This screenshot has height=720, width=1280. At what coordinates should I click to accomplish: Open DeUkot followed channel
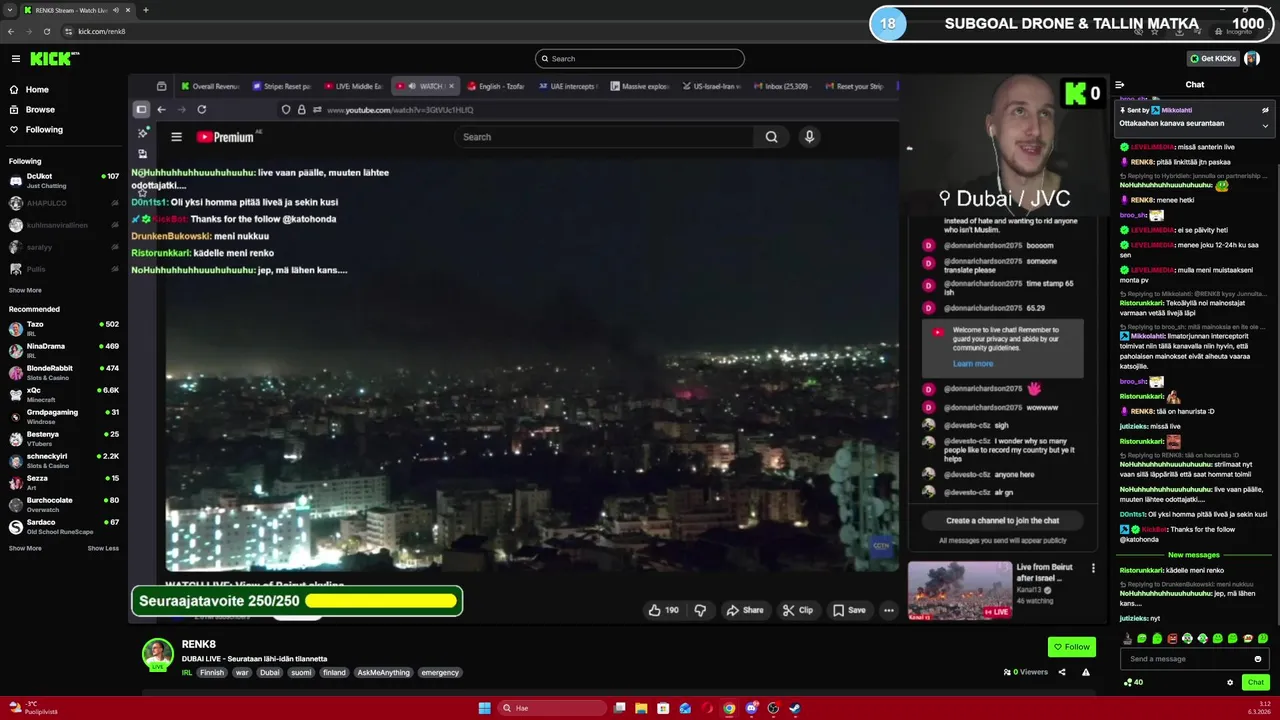[x=64, y=181]
